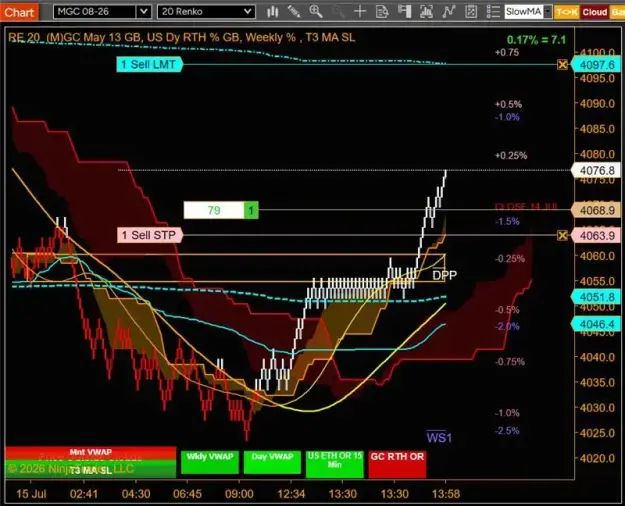Click the 4046.4 cyan price label
Screen dimensions: 625x506
596,324
